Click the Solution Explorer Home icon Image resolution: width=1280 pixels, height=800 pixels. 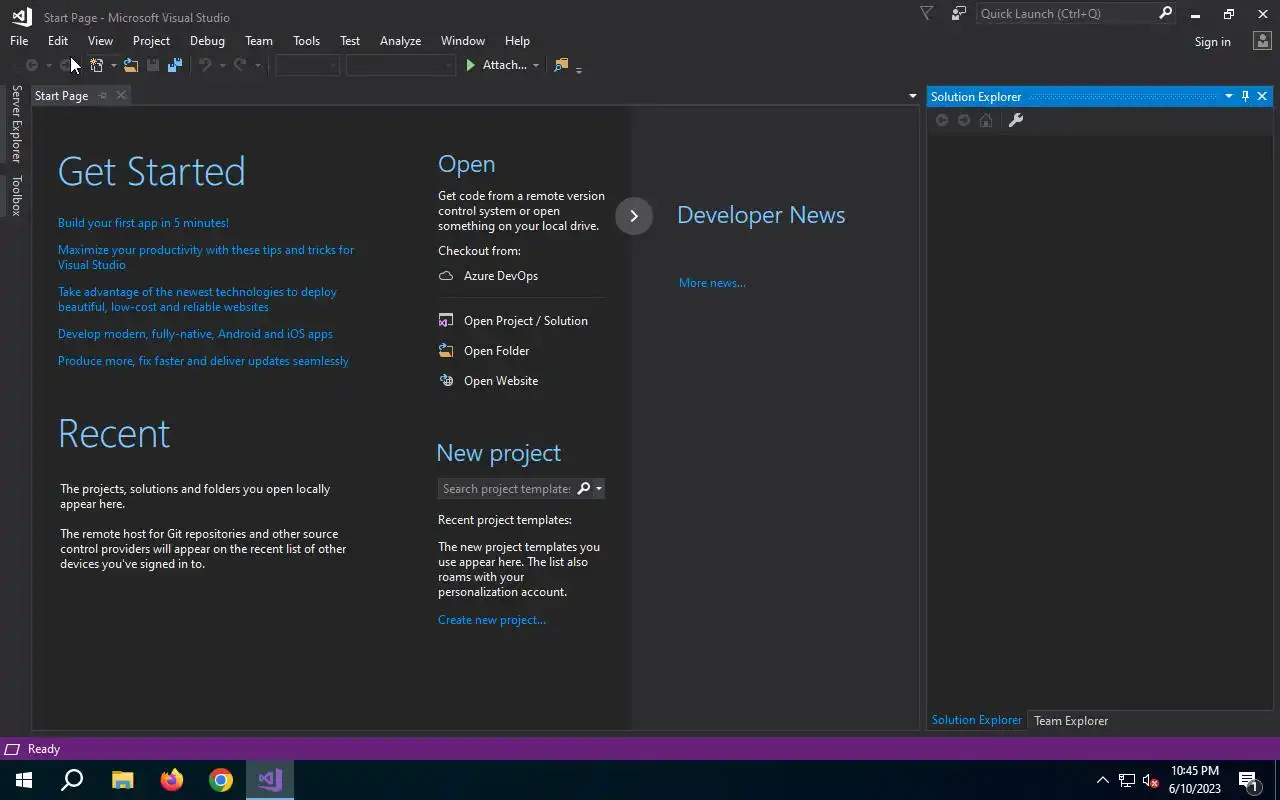pos(986,120)
